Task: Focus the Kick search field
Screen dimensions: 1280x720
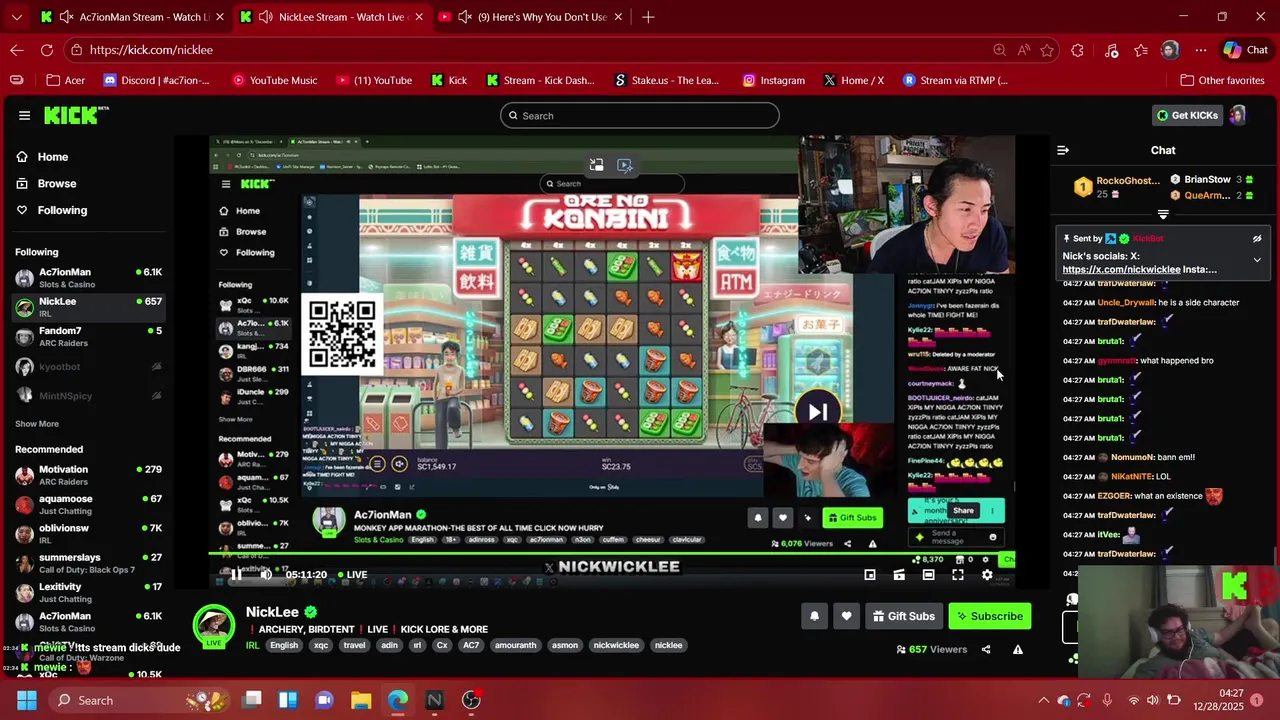Action: [640, 115]
